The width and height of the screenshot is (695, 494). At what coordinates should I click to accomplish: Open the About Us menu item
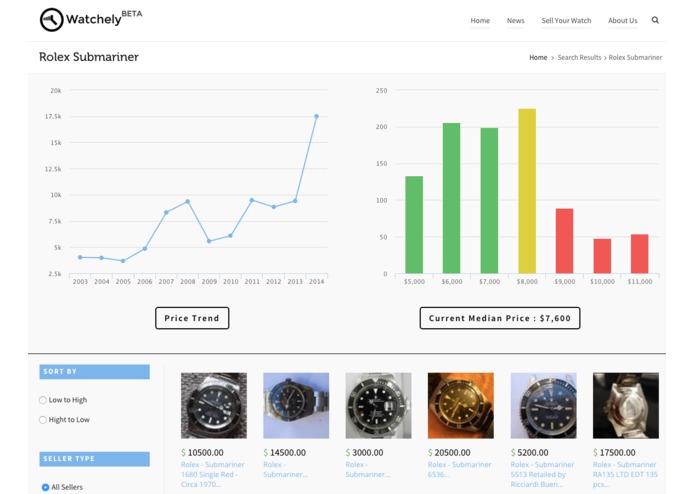click(x=622, y=20)
